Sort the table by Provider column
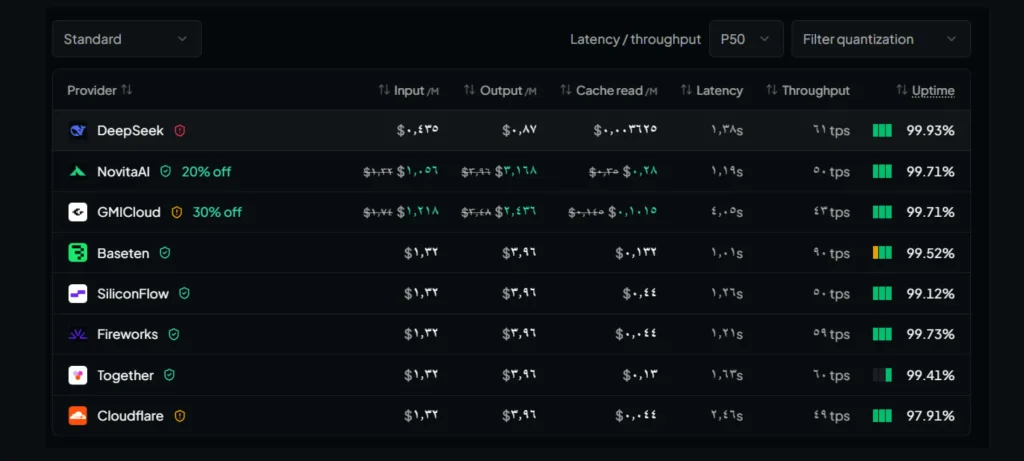This screenshot has height=461, width=1024. [99, 90]
